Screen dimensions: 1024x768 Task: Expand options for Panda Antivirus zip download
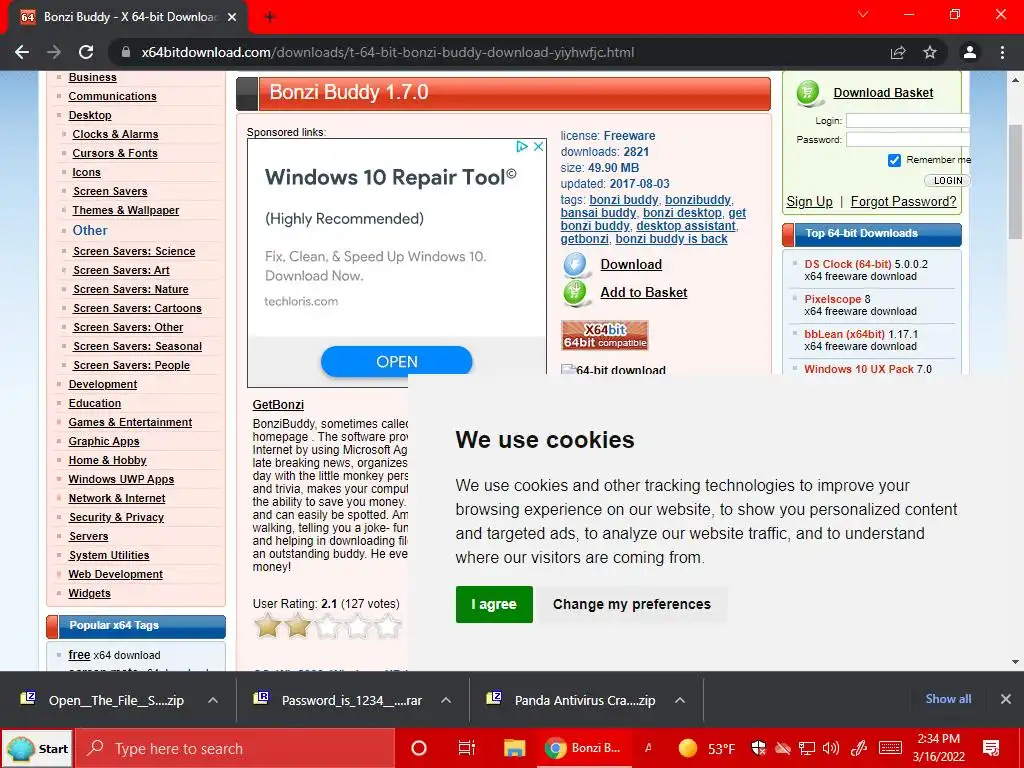click(x=680, y=700)
